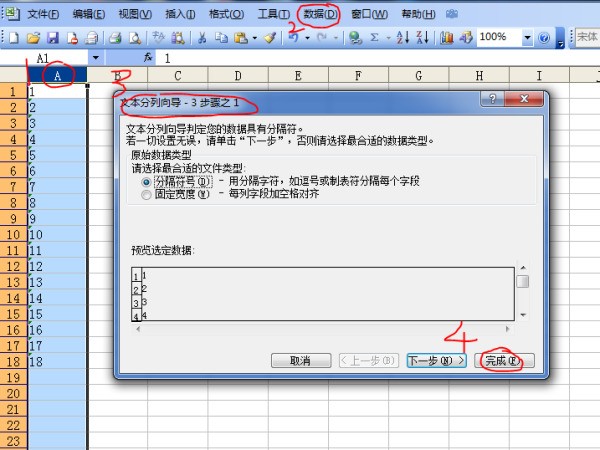The height and width of the screenshot is (450, 600).
Task: Click the Permission icon in the toolbar
Action: tap(72, 38)
